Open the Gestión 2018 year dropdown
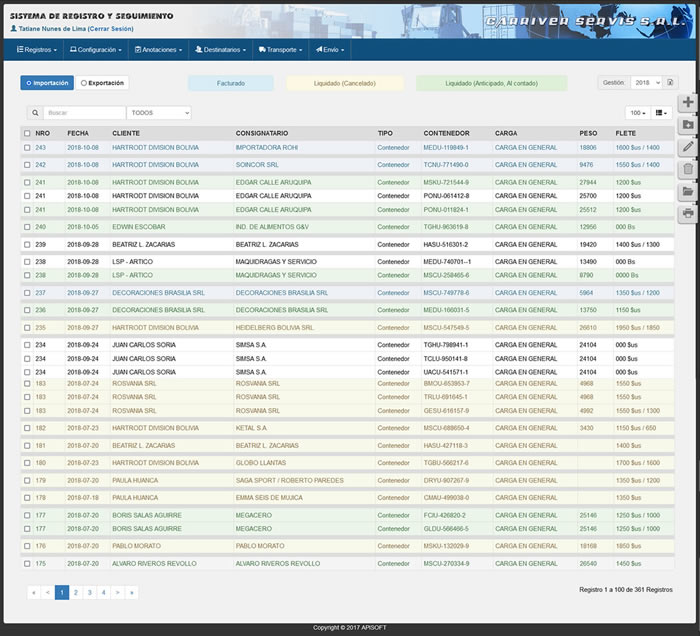The image size is (700, 636). coord(646,83)
